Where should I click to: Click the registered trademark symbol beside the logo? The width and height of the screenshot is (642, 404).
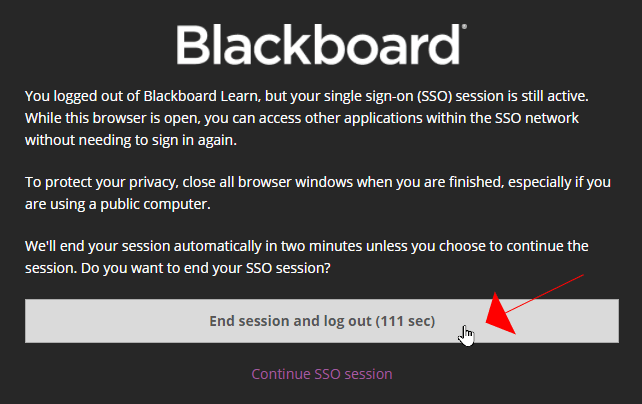pos(462,30)
